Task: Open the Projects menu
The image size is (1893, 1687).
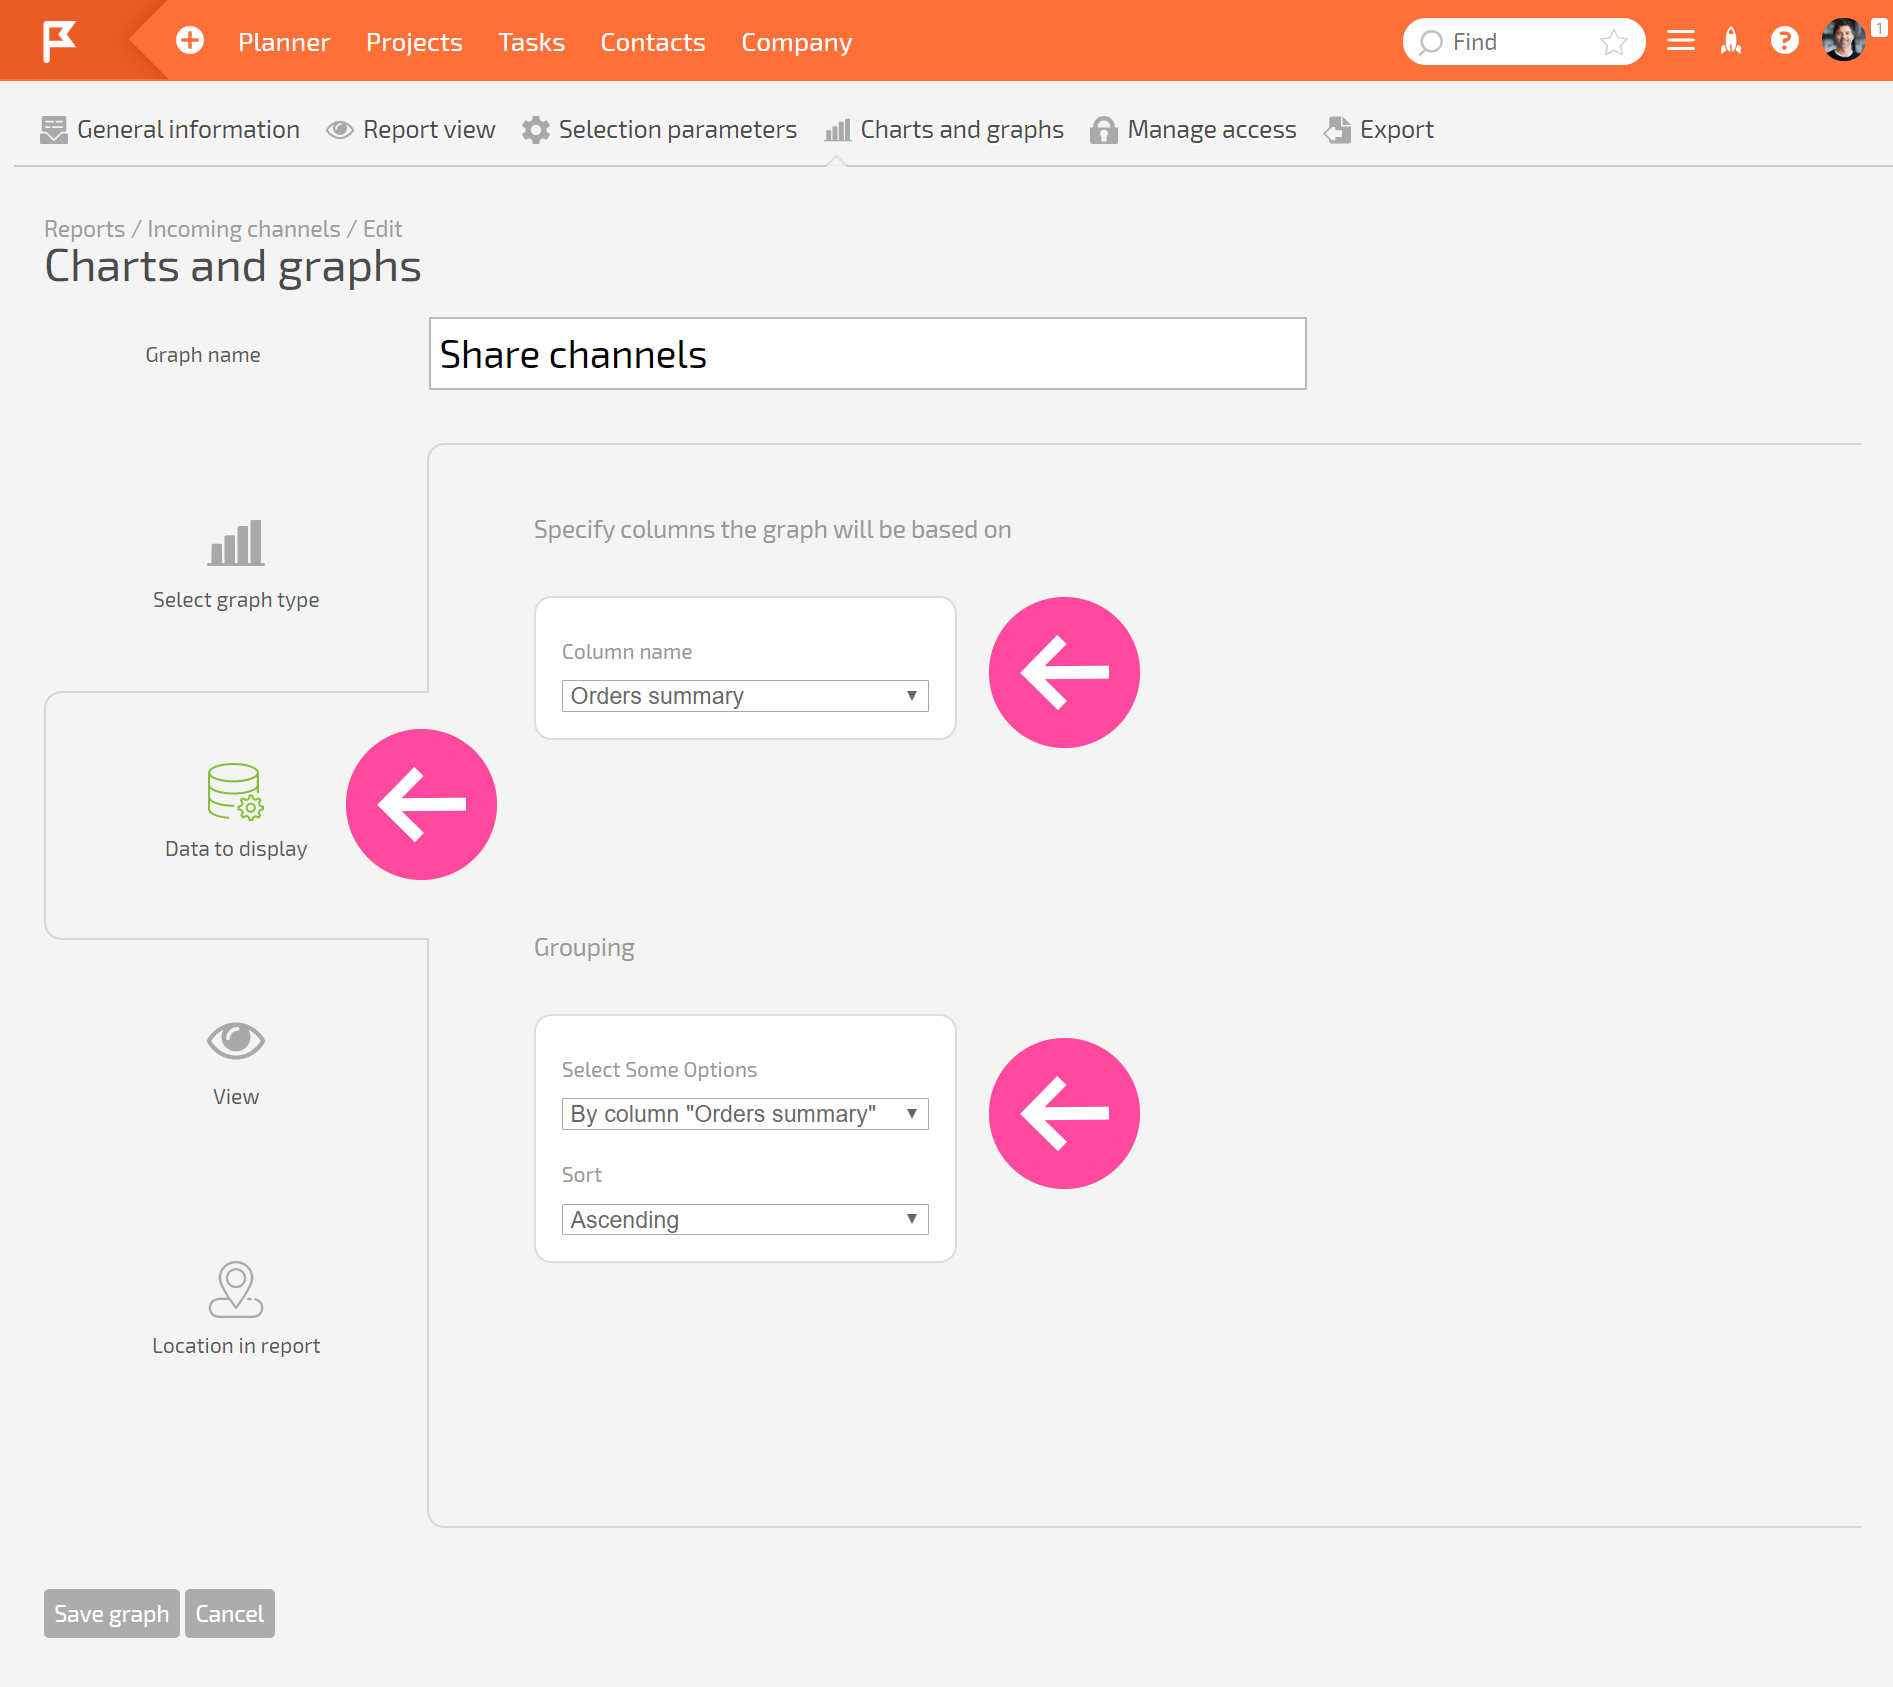Action: tap(414, 42)
